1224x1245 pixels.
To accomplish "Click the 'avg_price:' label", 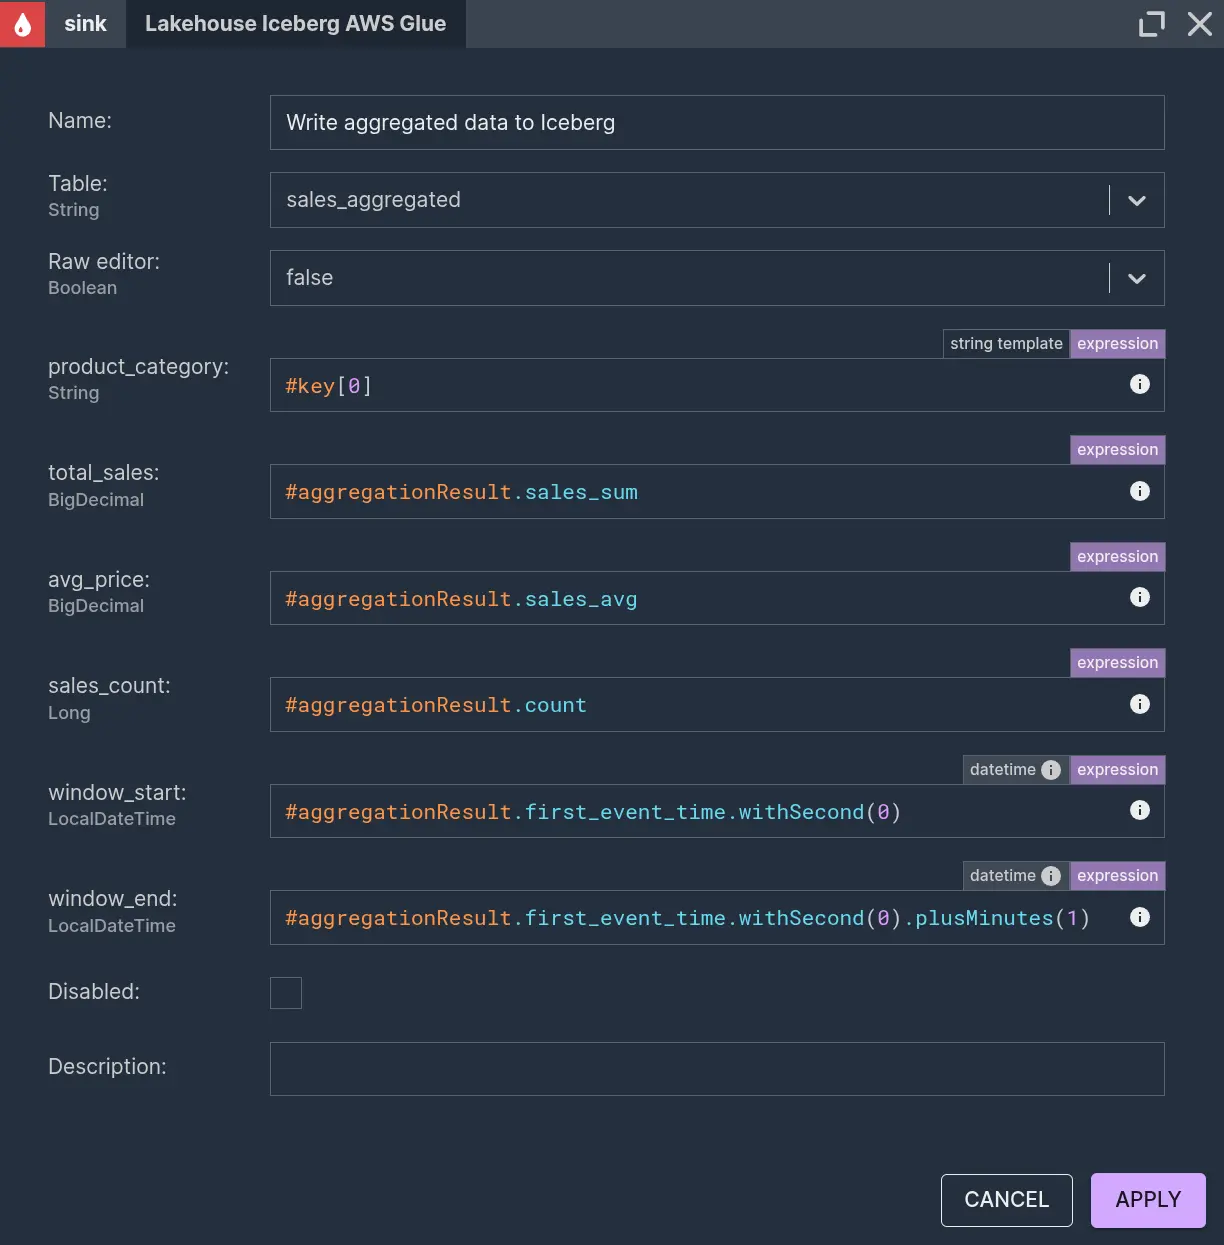I will click(99, 580).
